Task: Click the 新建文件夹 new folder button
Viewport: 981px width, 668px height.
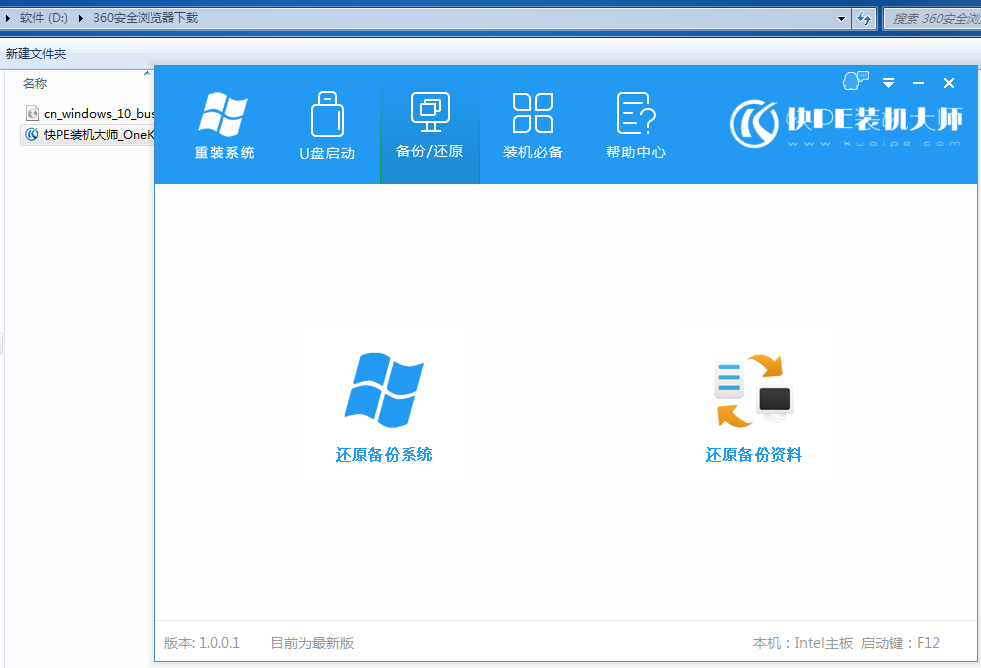Action: 36,54
